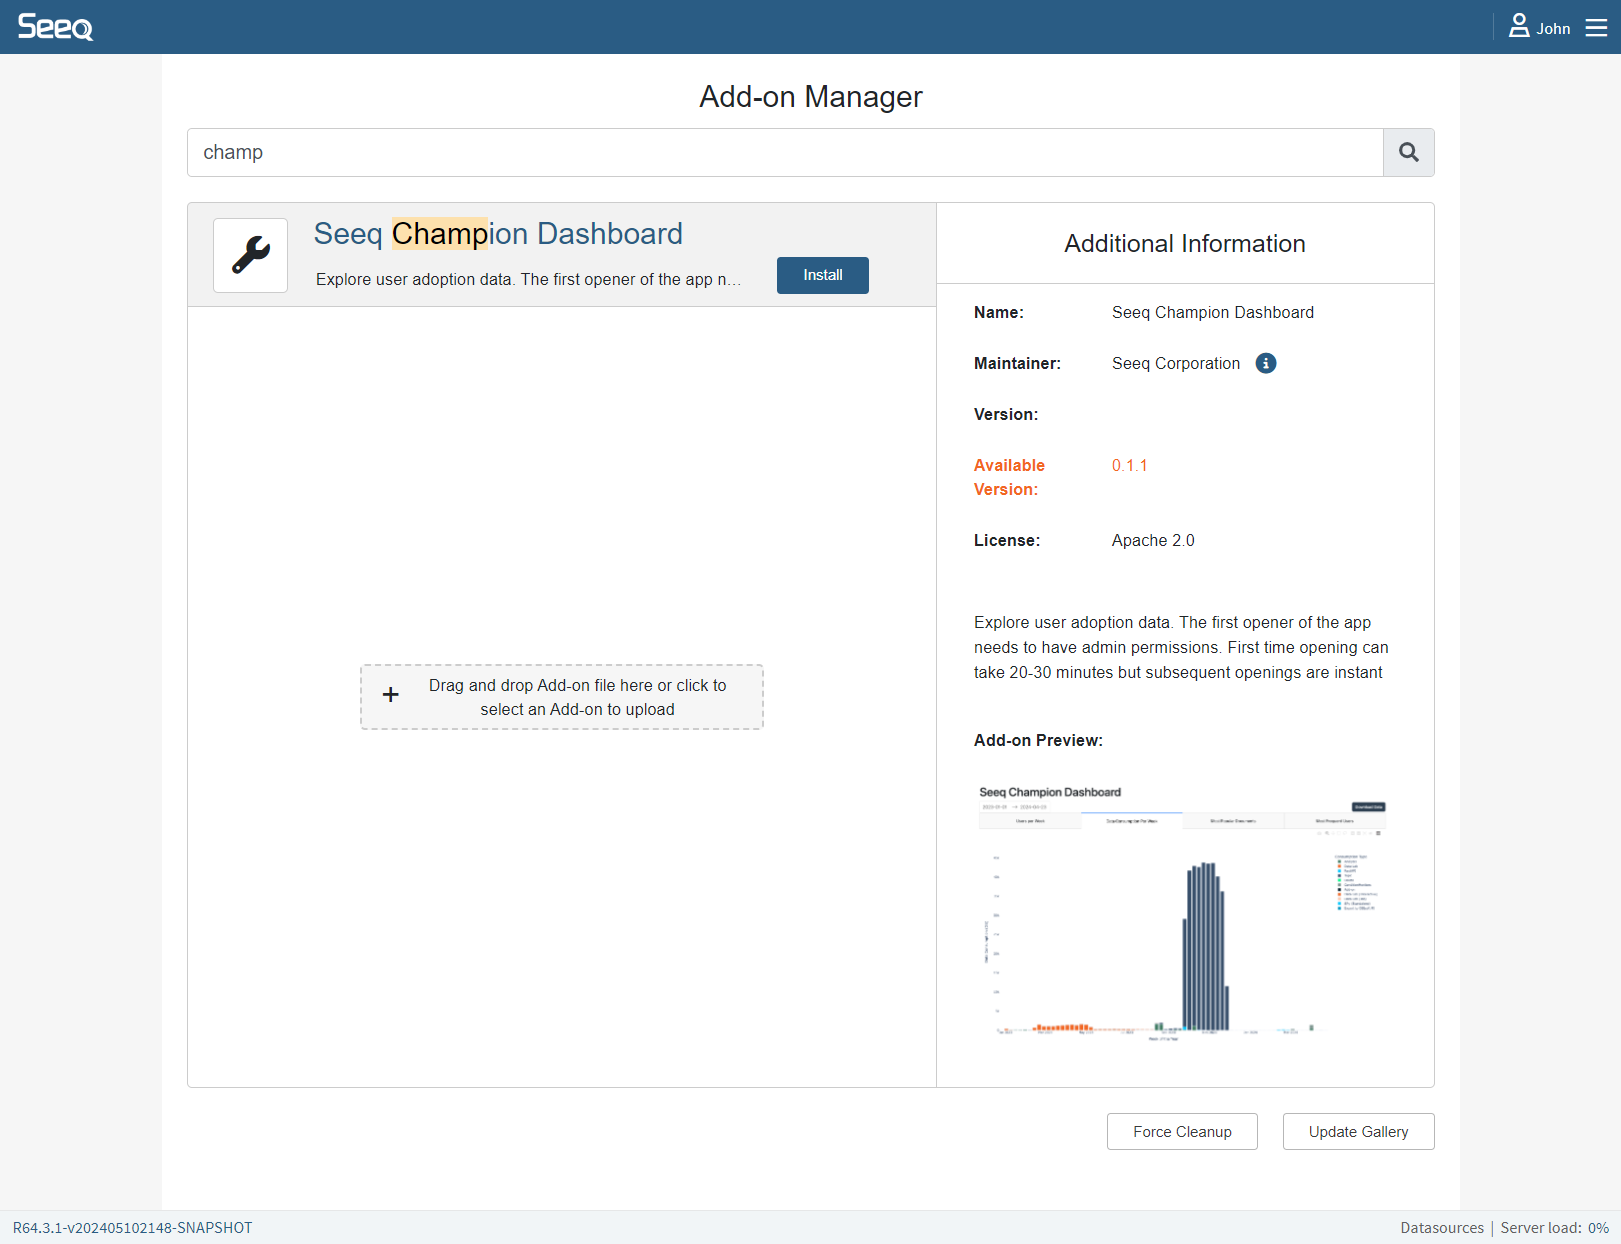Click the available version 0.1.1 value
Screen dimensions: 1621x1244
(x=1129, y=465)
